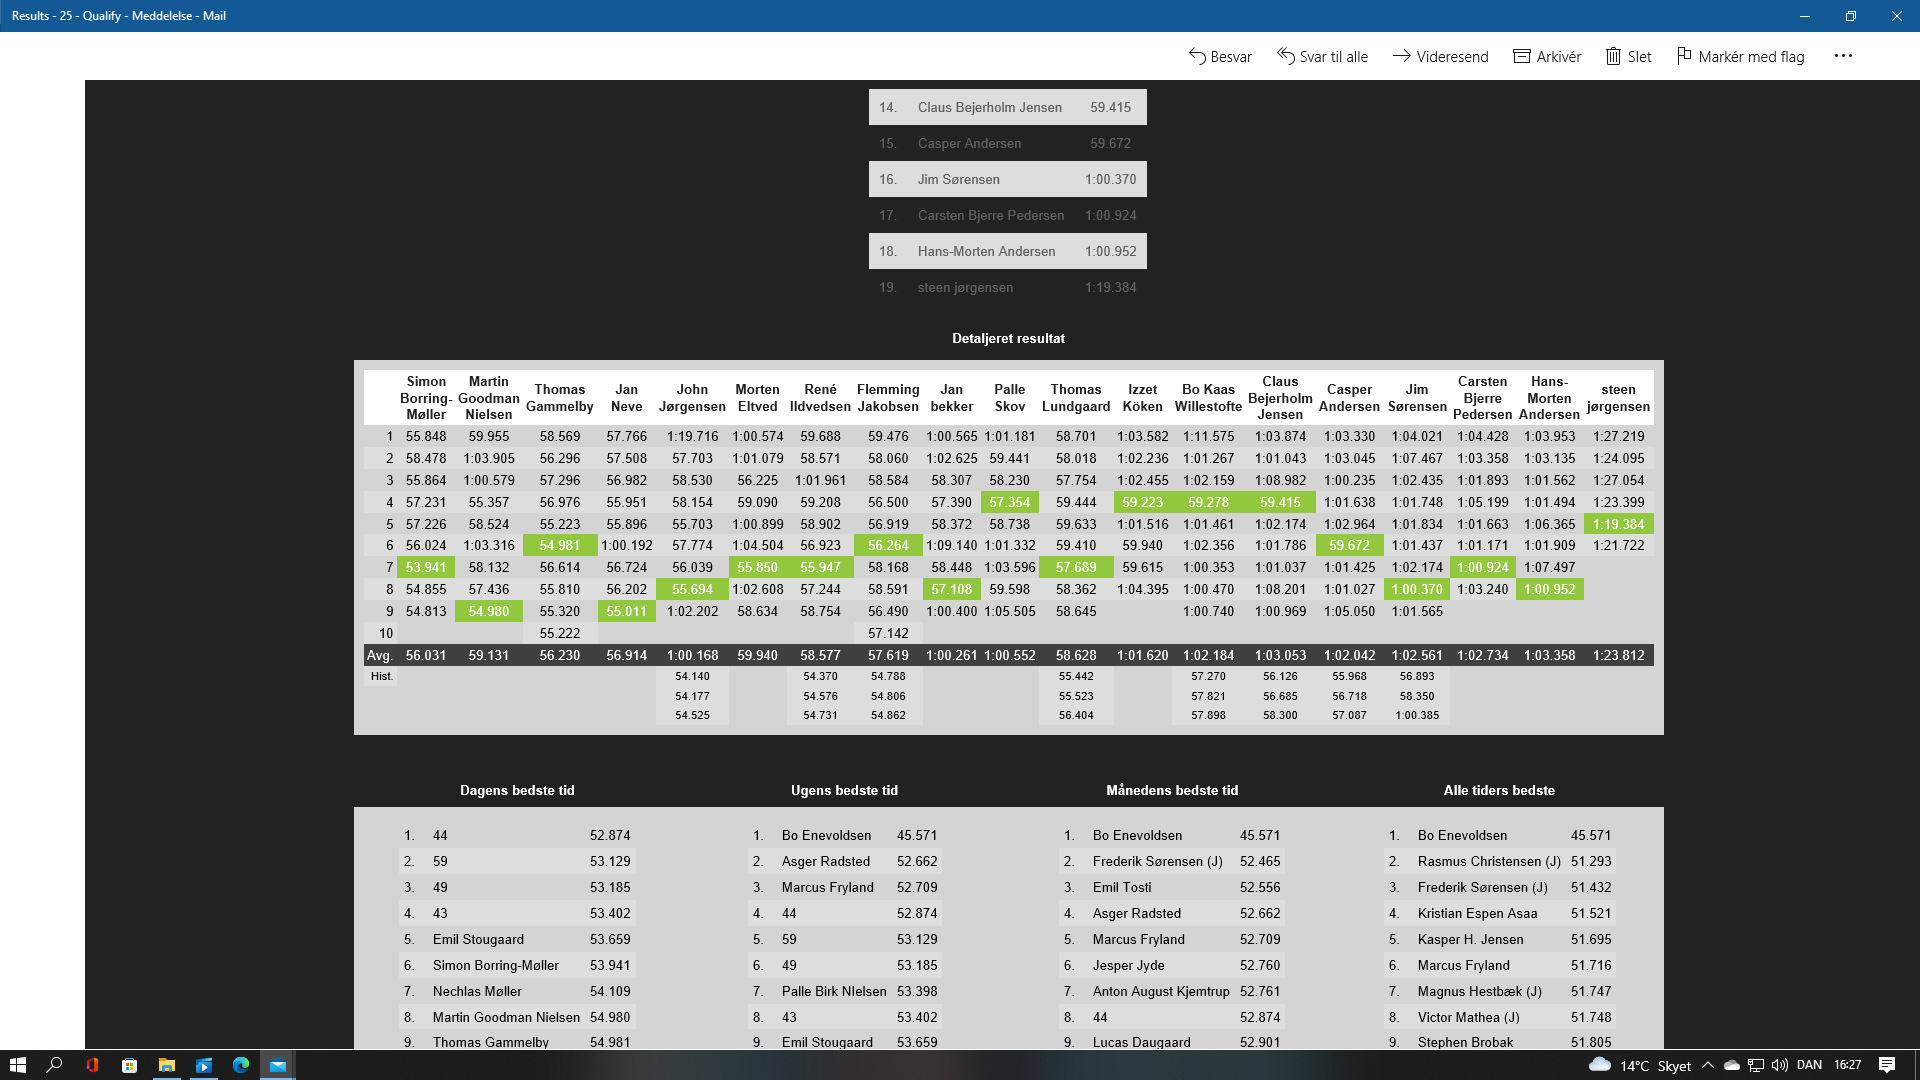This screenshot has height=1080, width=1920.
Task: Open network status tray icon
Action: tap(1756, 1065)
